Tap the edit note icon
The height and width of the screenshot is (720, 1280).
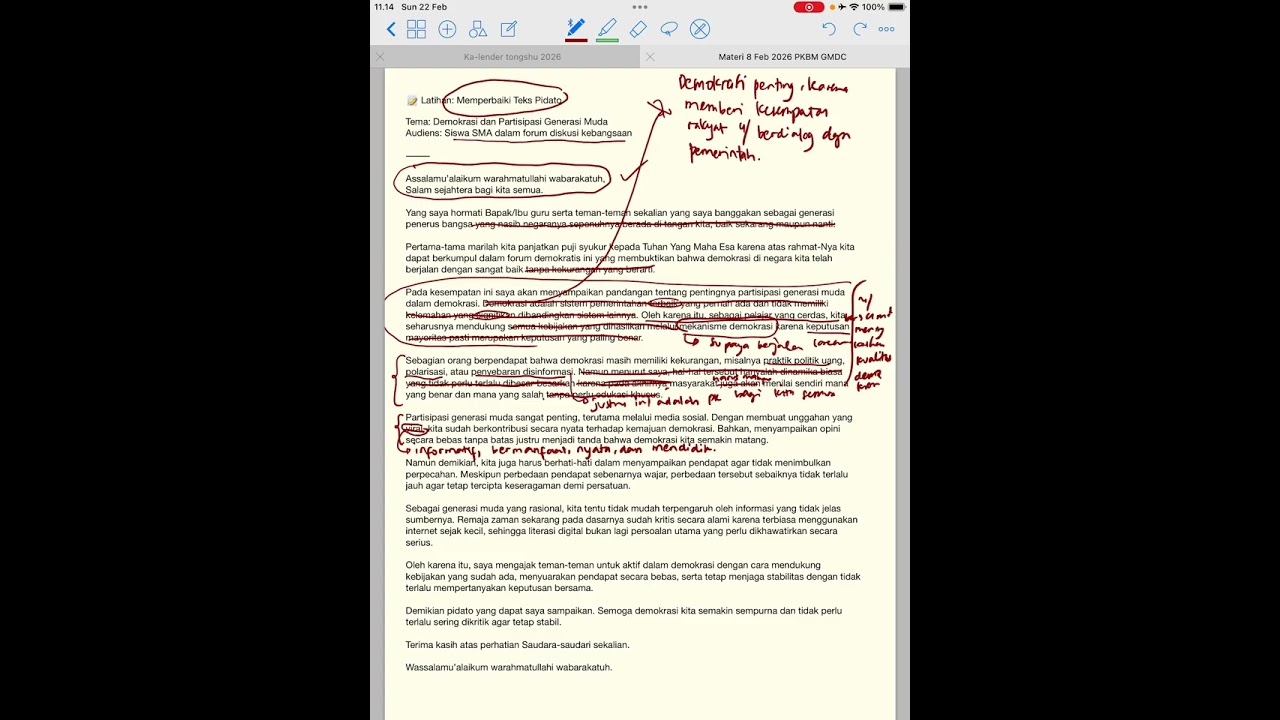click(x=508, y=29)
